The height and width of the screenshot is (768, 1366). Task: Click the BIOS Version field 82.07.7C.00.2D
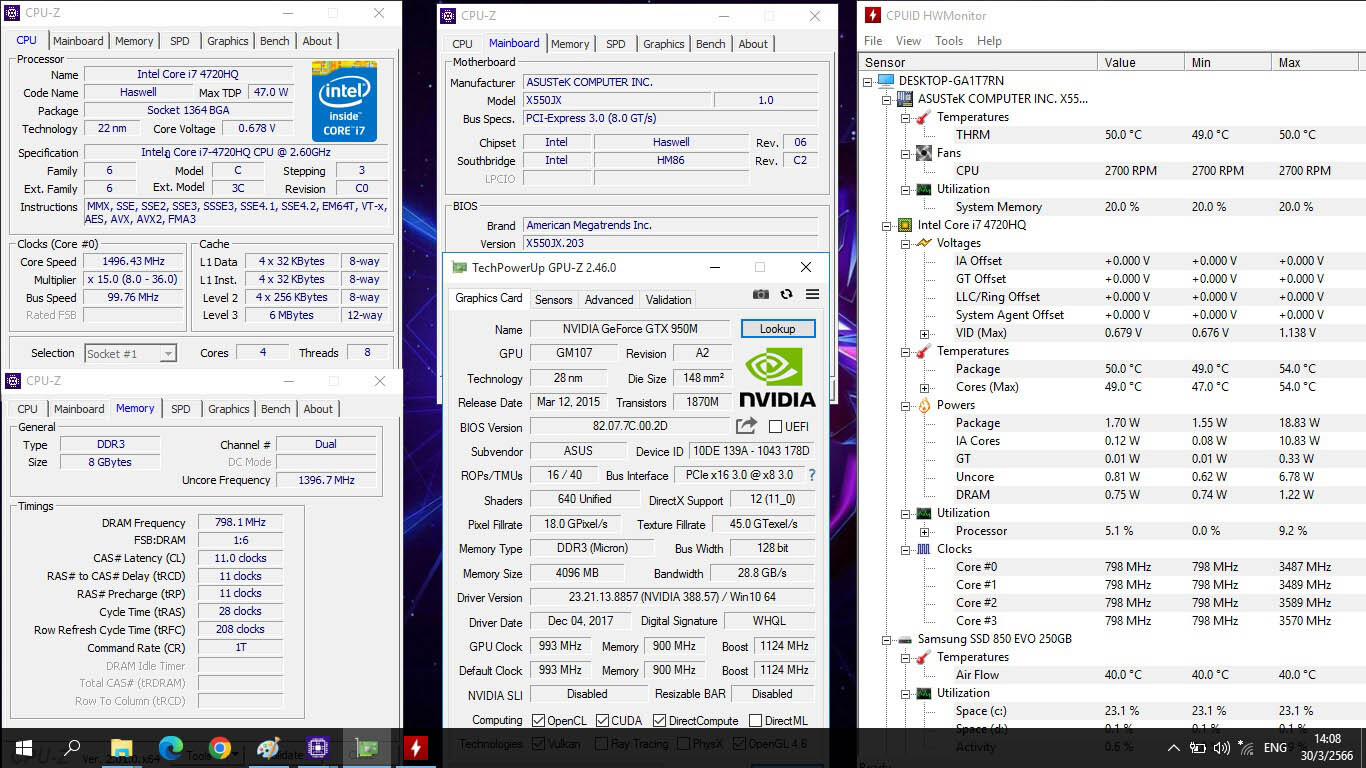click(630, 427)
